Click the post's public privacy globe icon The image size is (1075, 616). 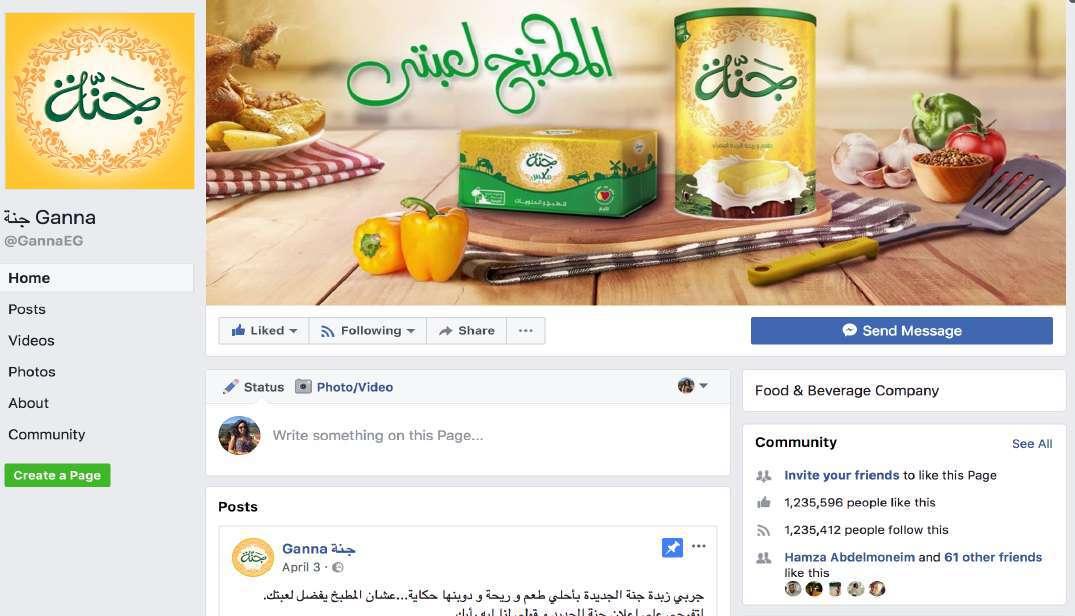coord(337,567)
